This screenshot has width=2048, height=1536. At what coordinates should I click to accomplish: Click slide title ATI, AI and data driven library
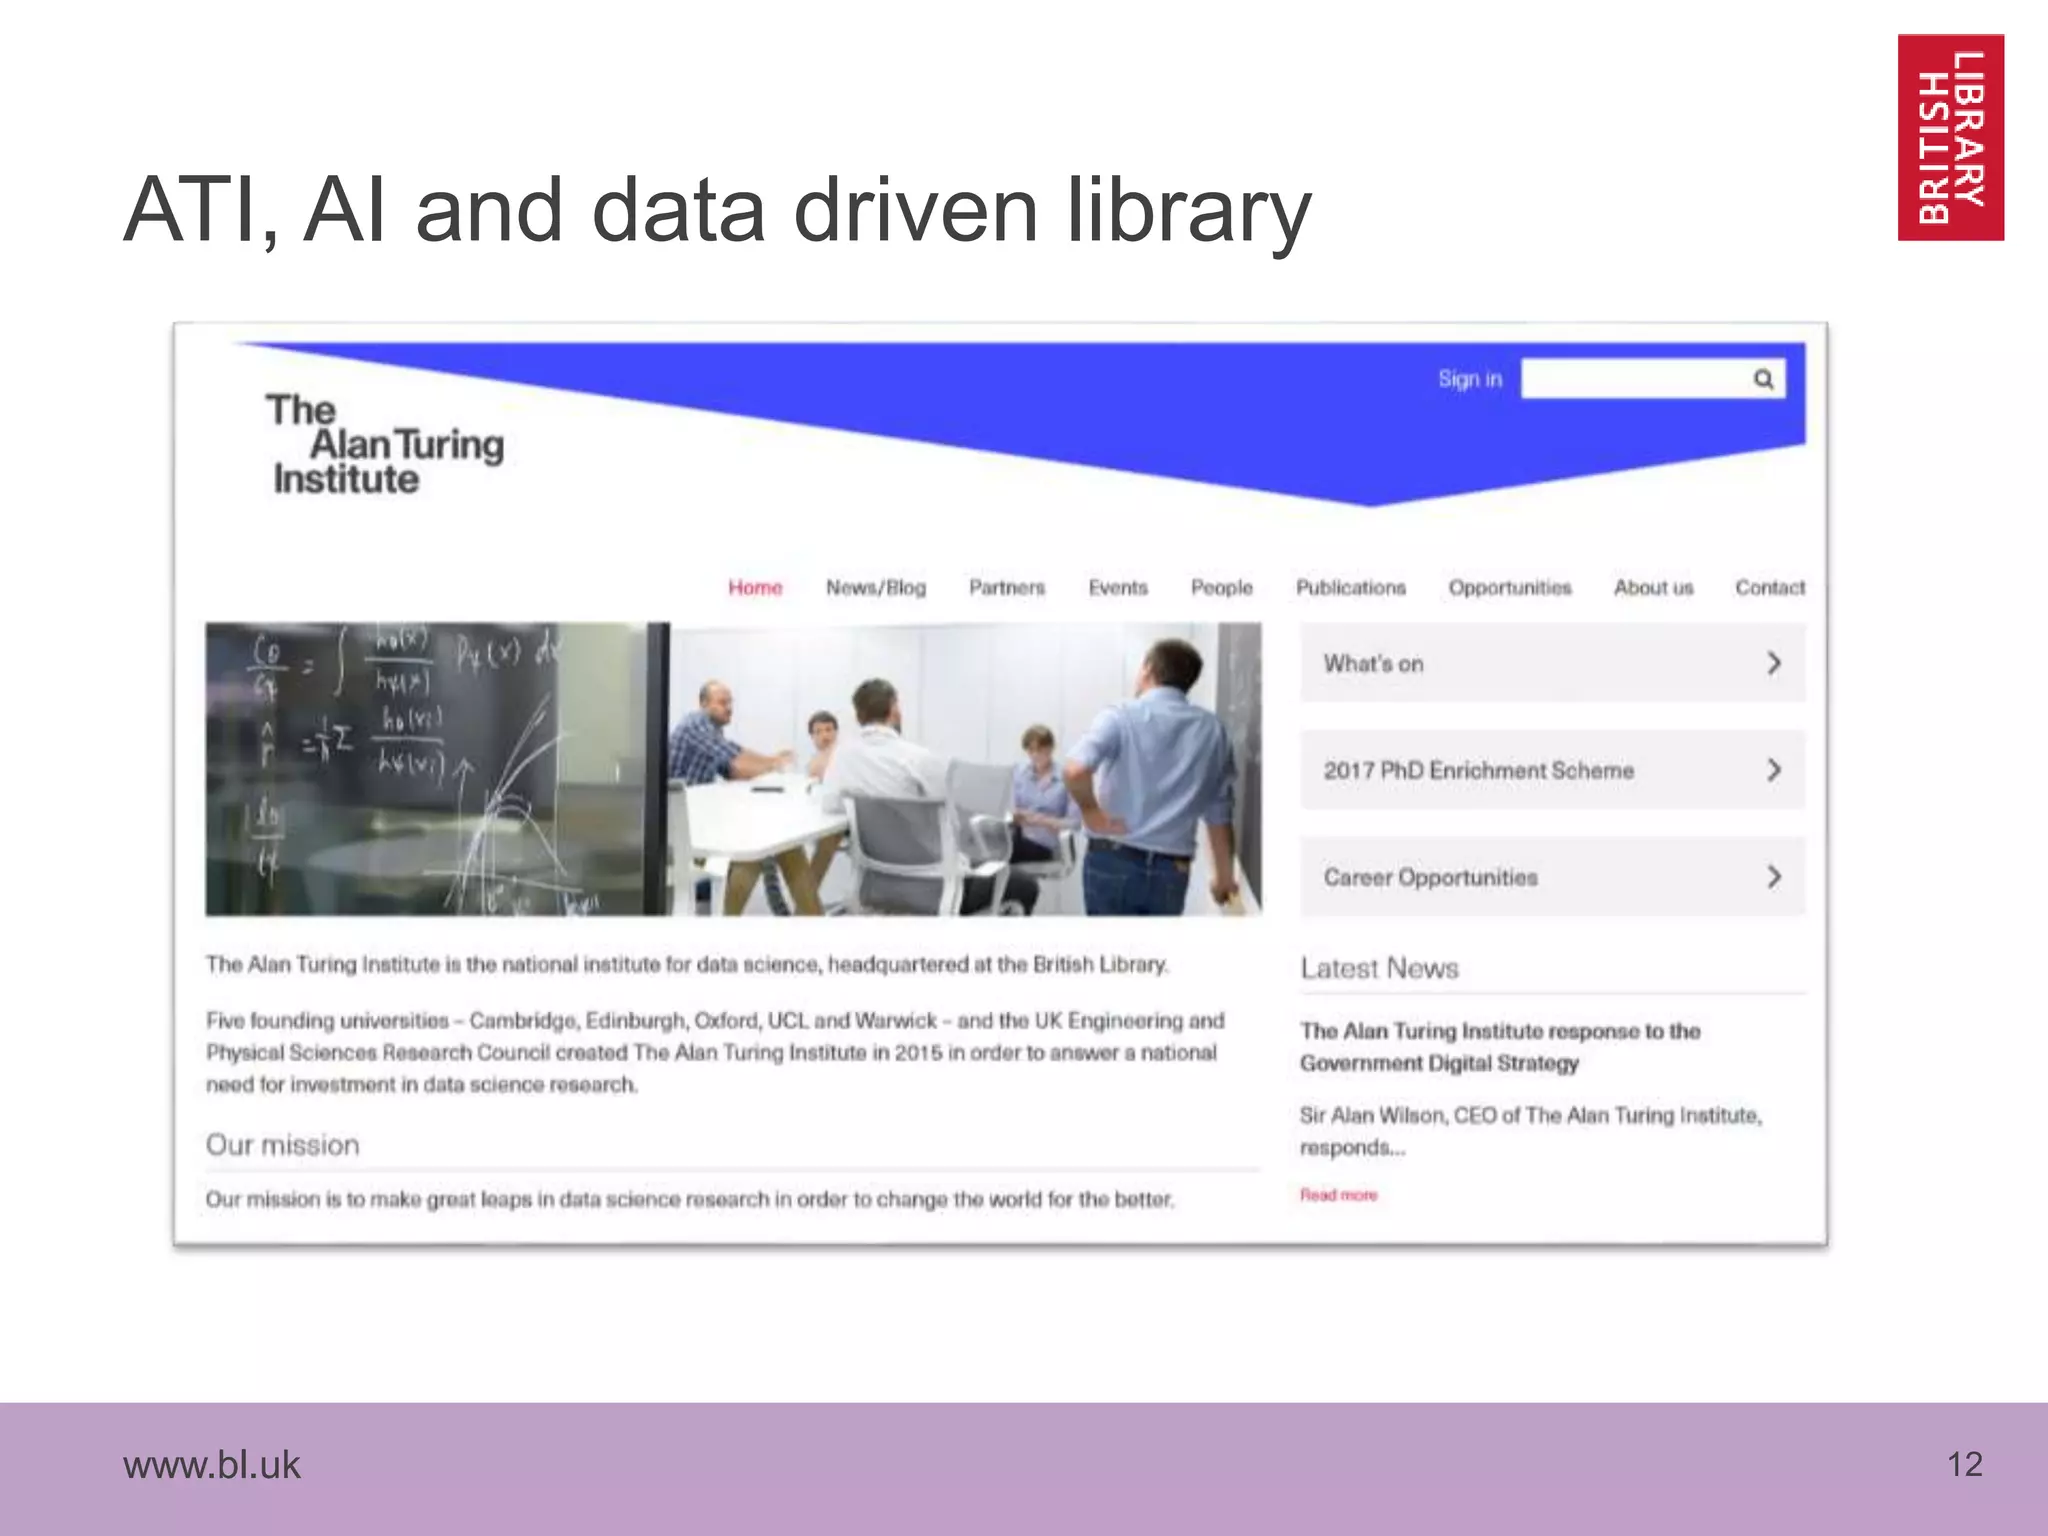pyautogui.click(x=717, y=211)
